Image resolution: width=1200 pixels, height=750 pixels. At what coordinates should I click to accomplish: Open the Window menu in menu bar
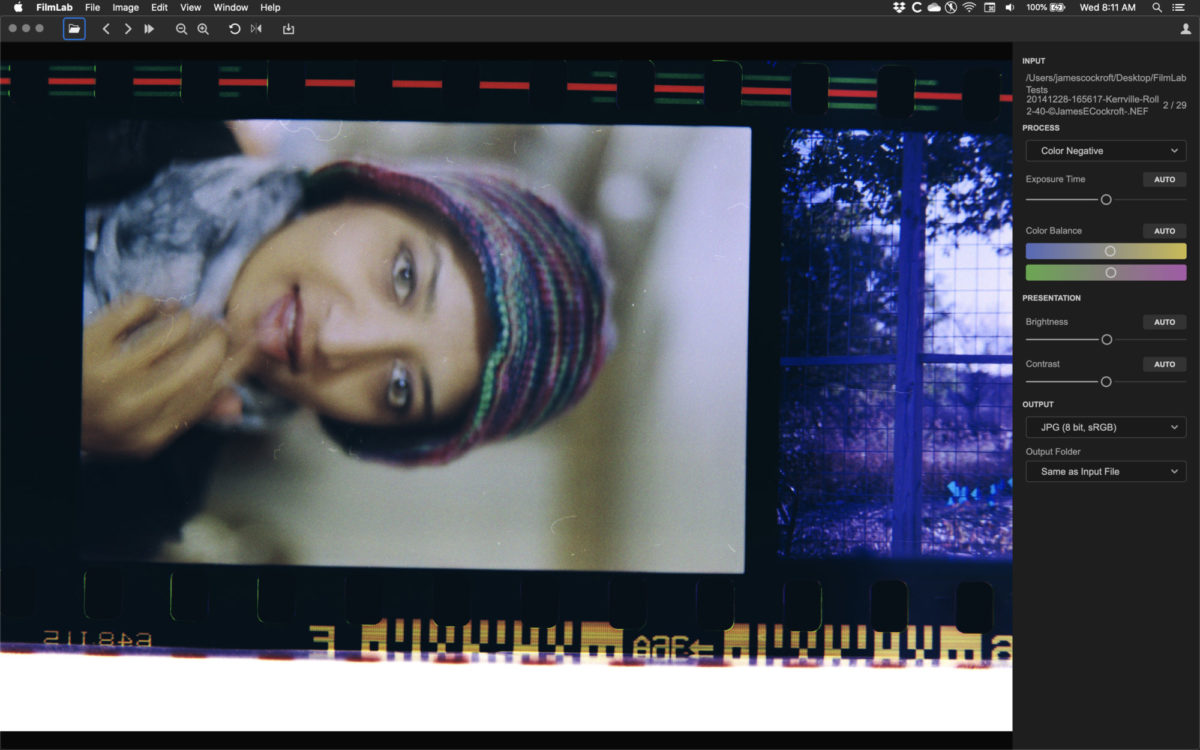pyautogui.click(x=231, y=7)
